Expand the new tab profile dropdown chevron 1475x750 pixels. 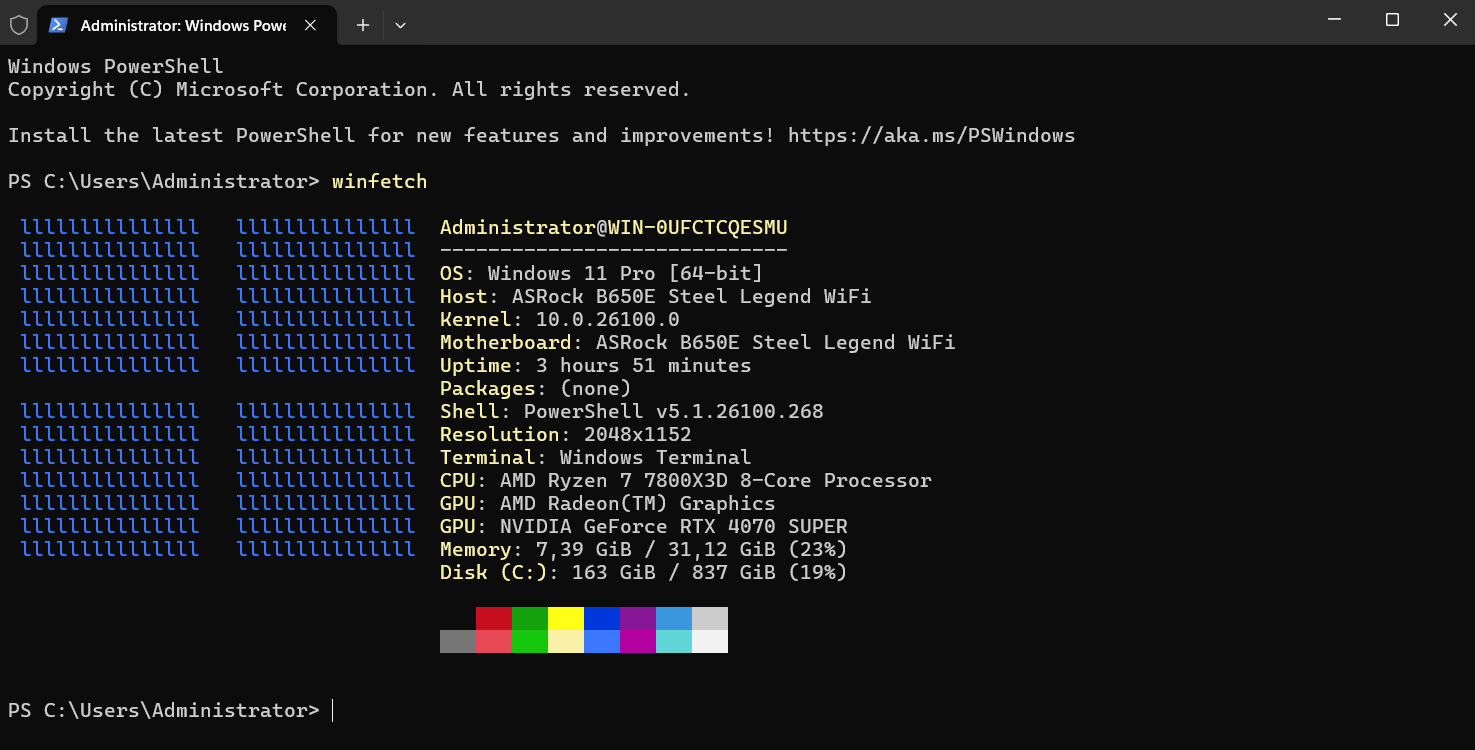400,25
